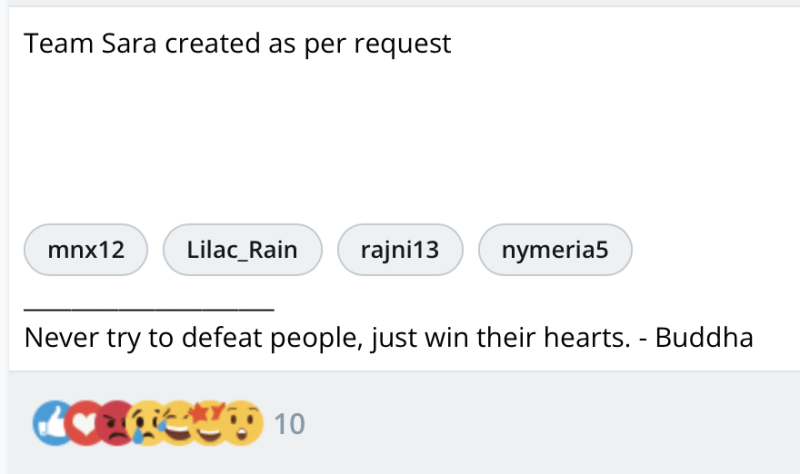Select the nymeria5 user tag
This screenshot has width=800, height=474.
[x=555, y=250]
